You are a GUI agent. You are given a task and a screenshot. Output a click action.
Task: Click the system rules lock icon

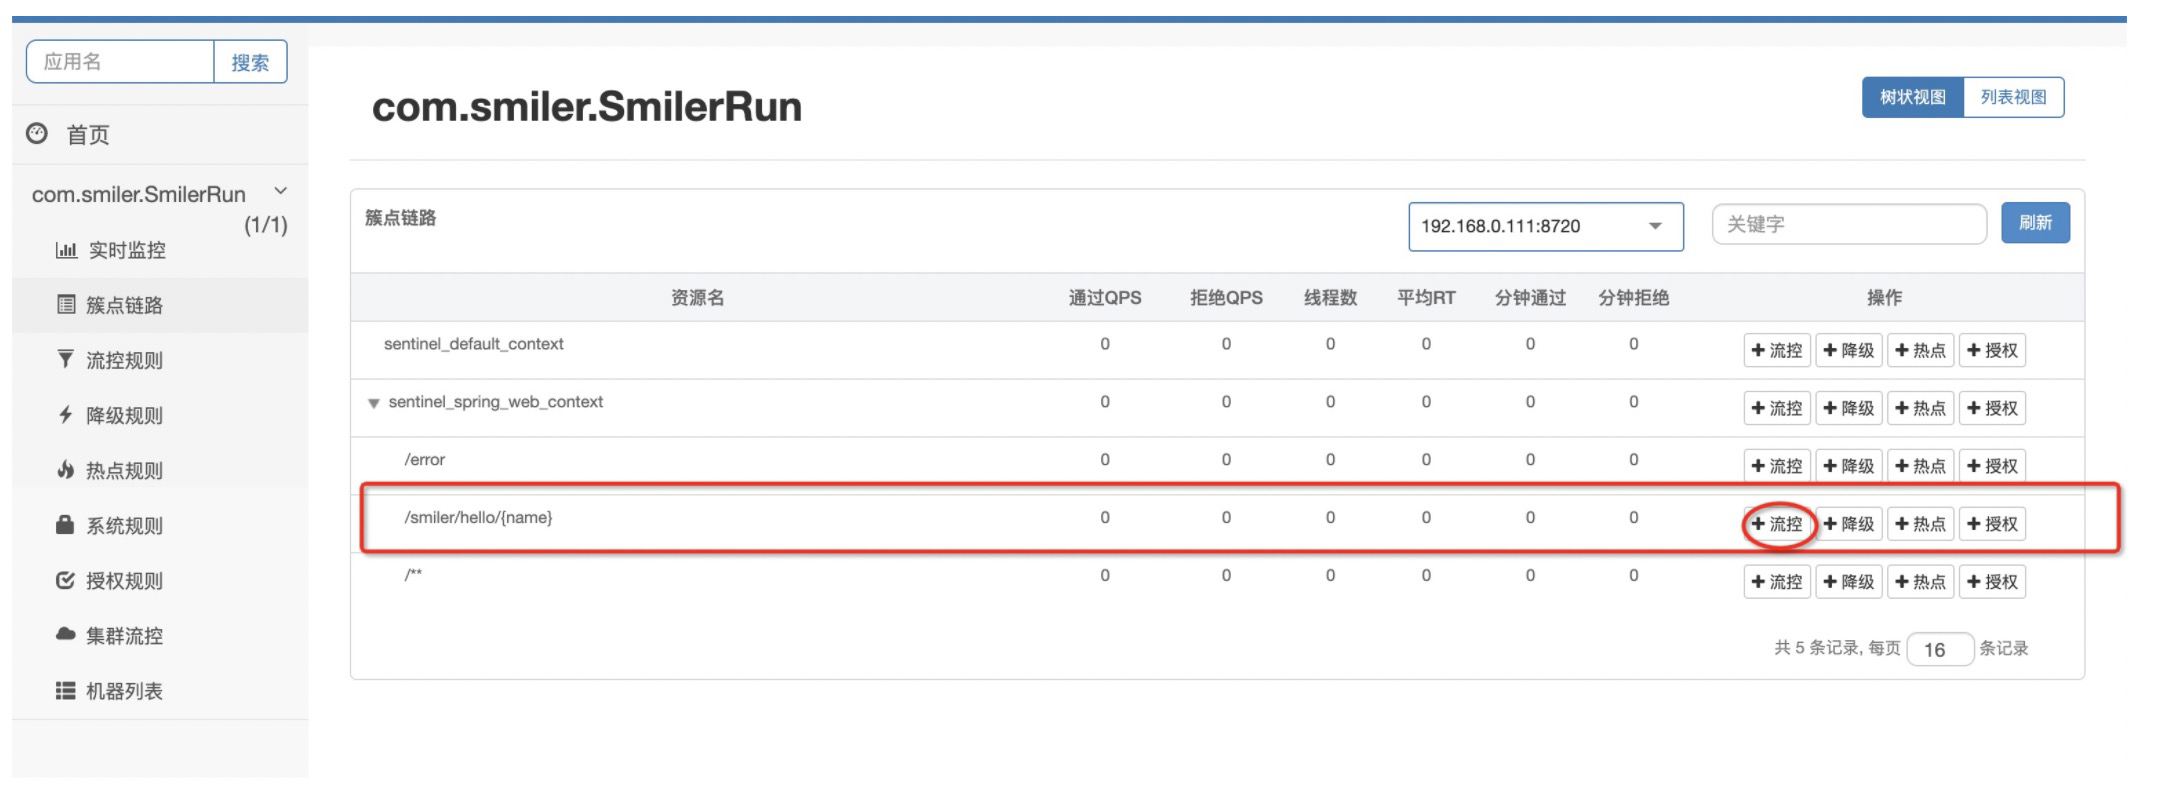pos(66,525)
